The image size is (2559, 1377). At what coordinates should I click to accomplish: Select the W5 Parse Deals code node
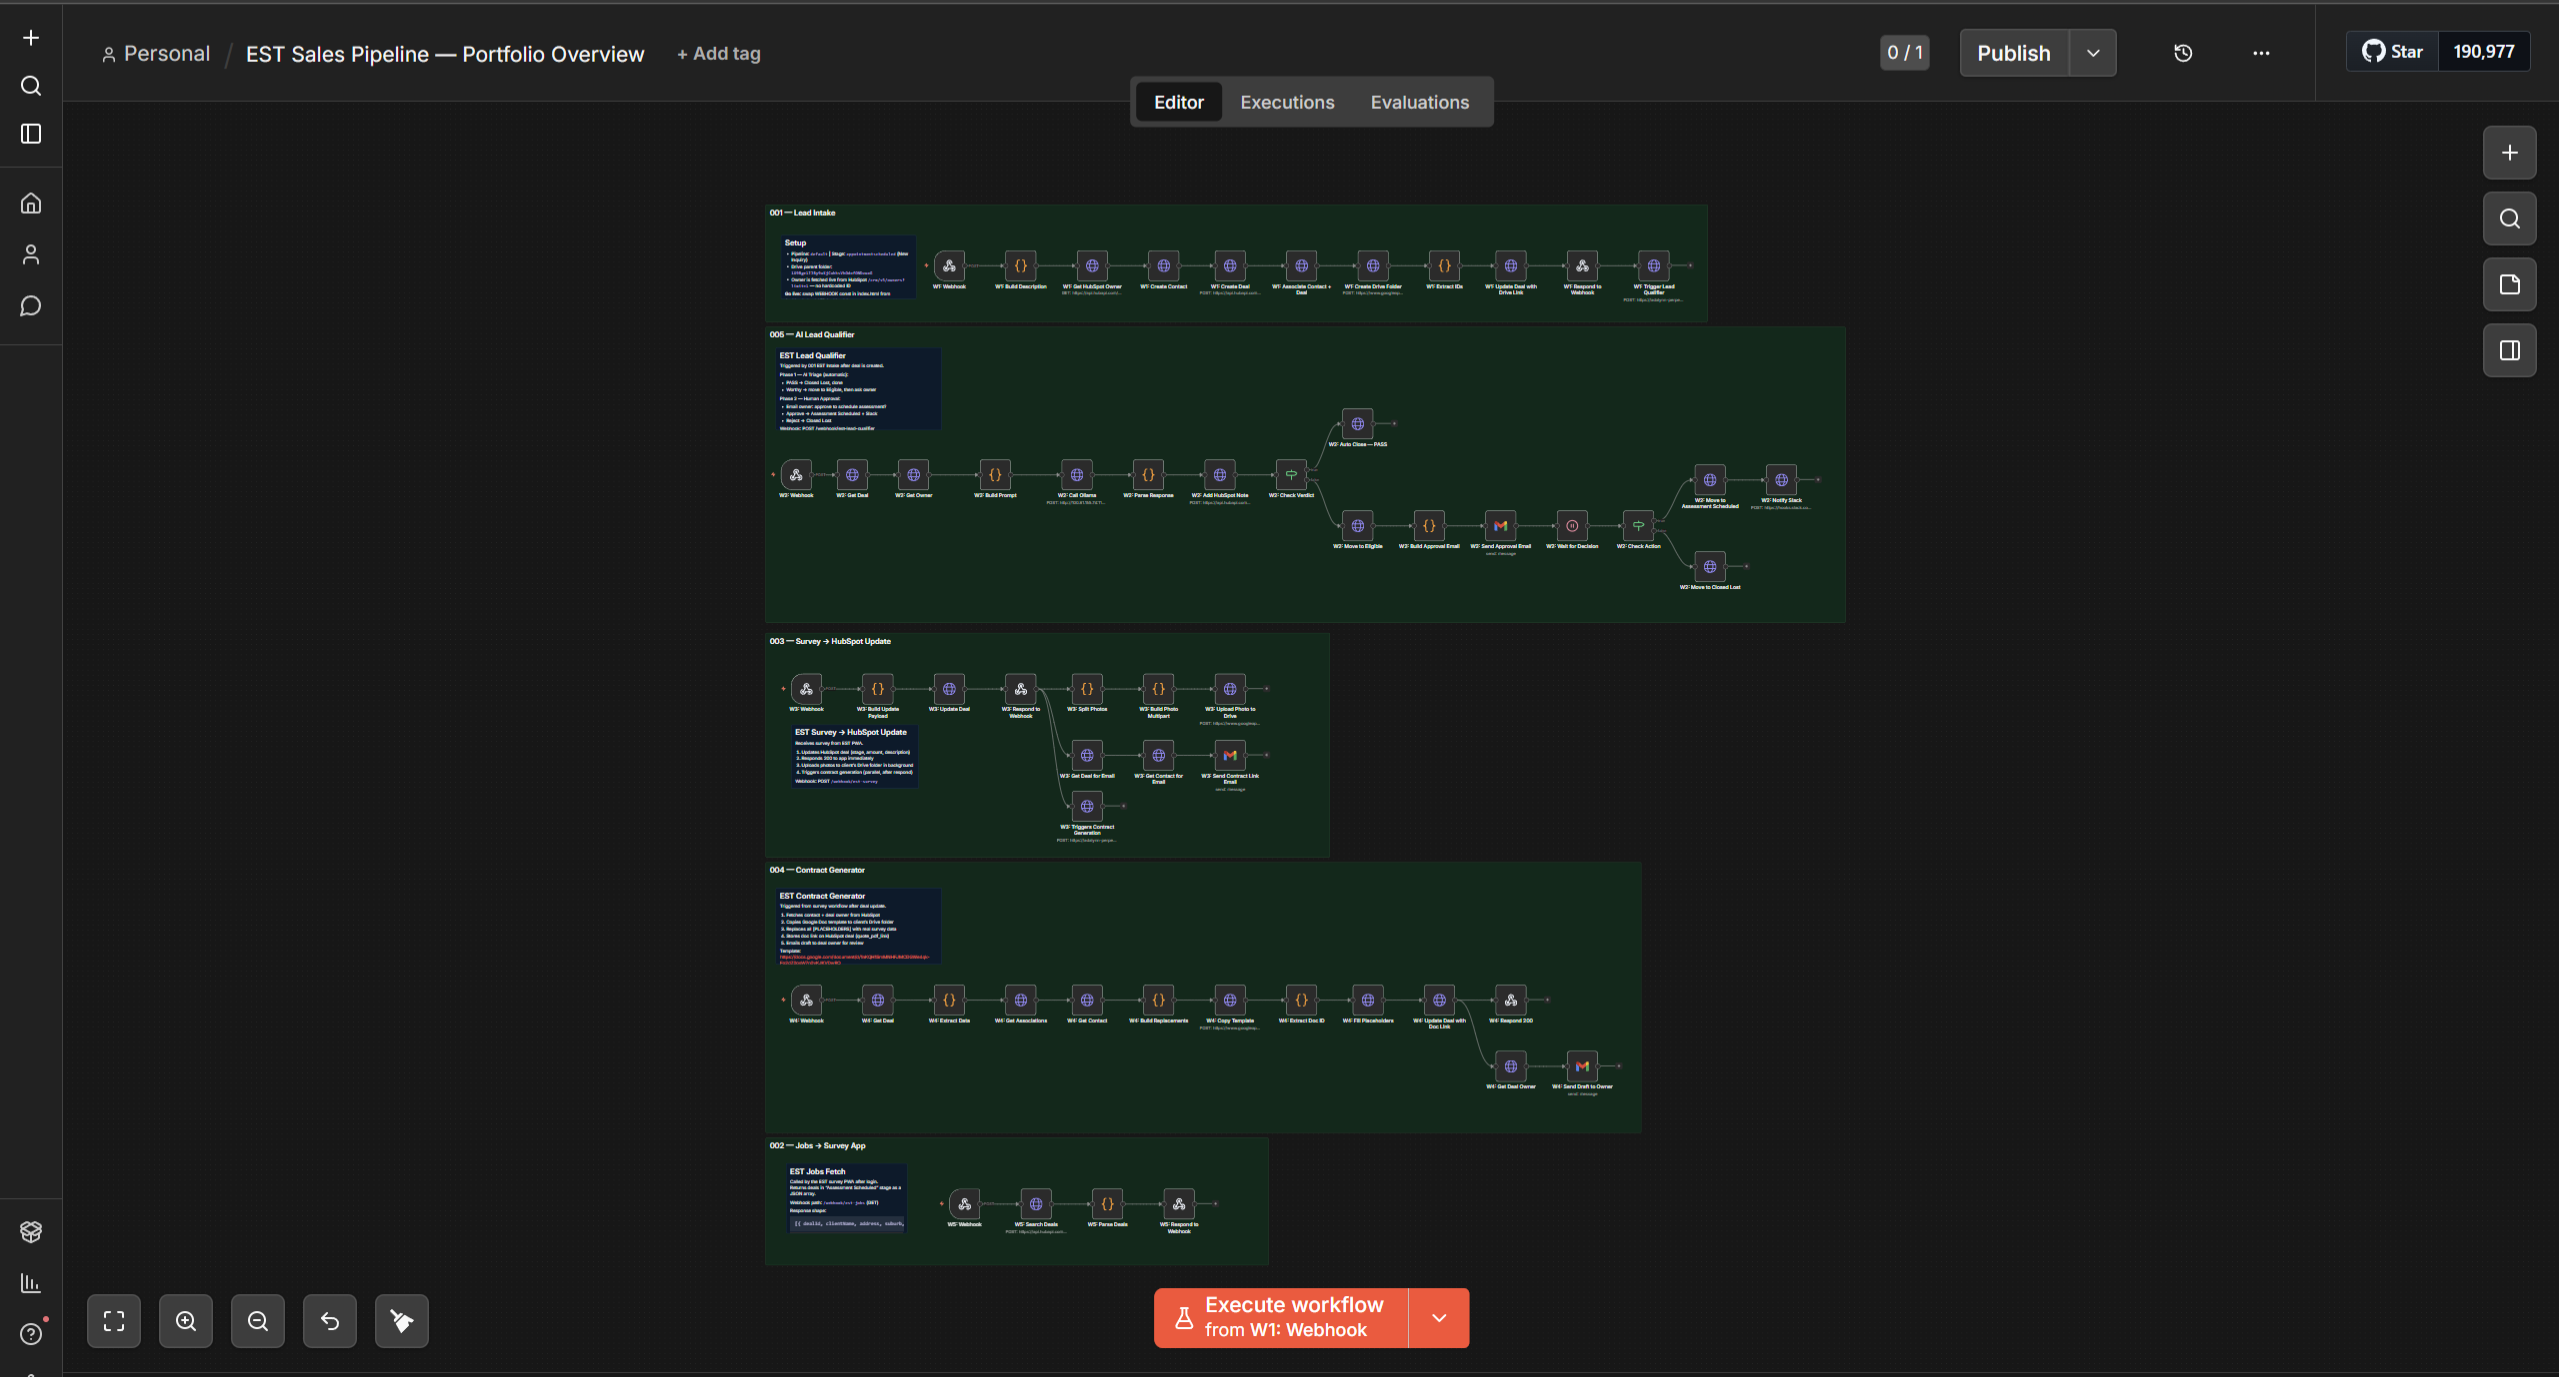[x=1107, y=1204]
